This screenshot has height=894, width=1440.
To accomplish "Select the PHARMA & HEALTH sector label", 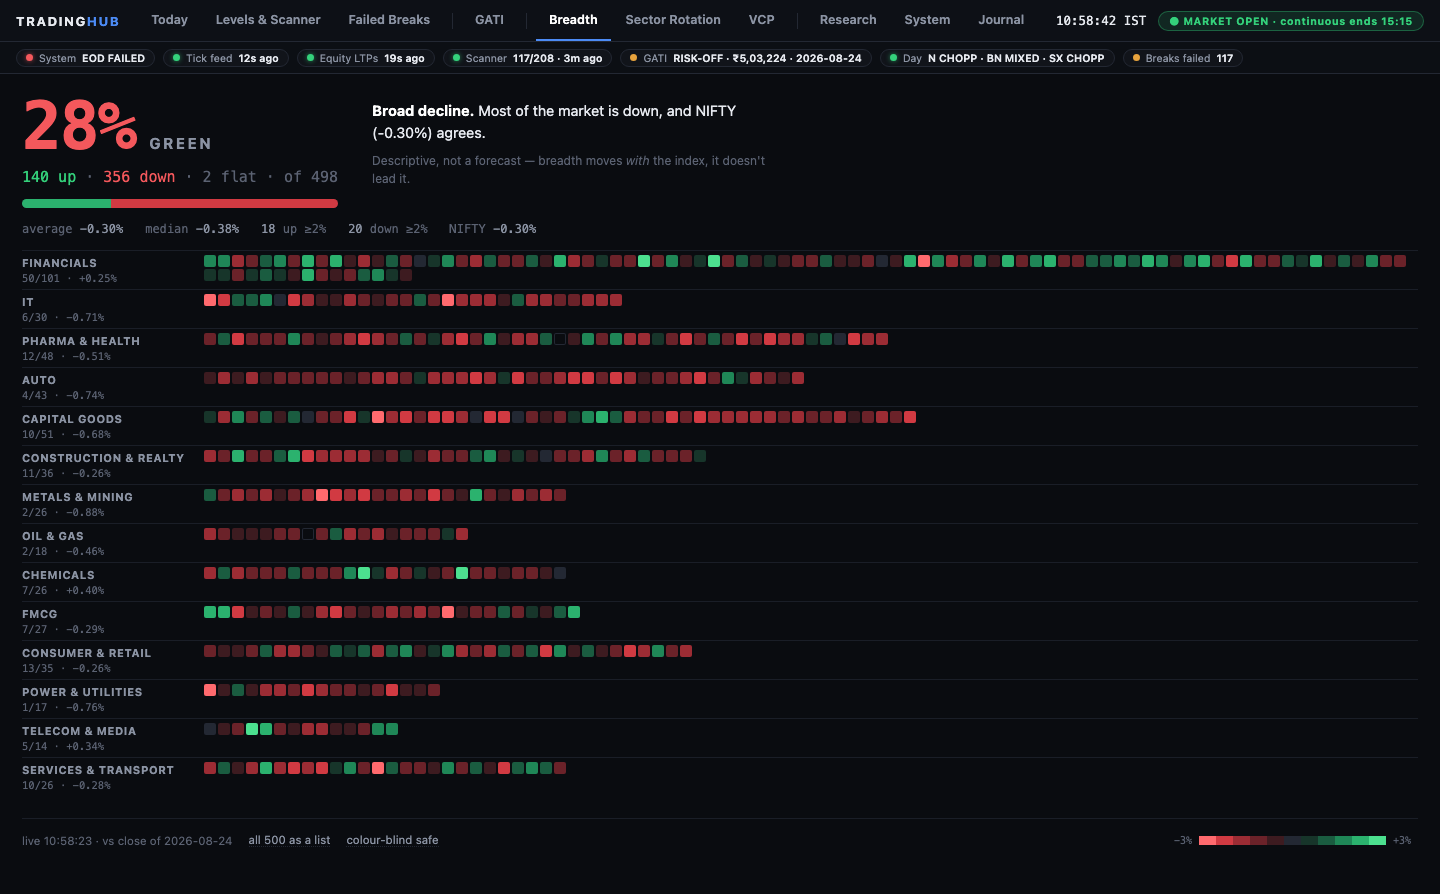I will (x=81, y=341).
